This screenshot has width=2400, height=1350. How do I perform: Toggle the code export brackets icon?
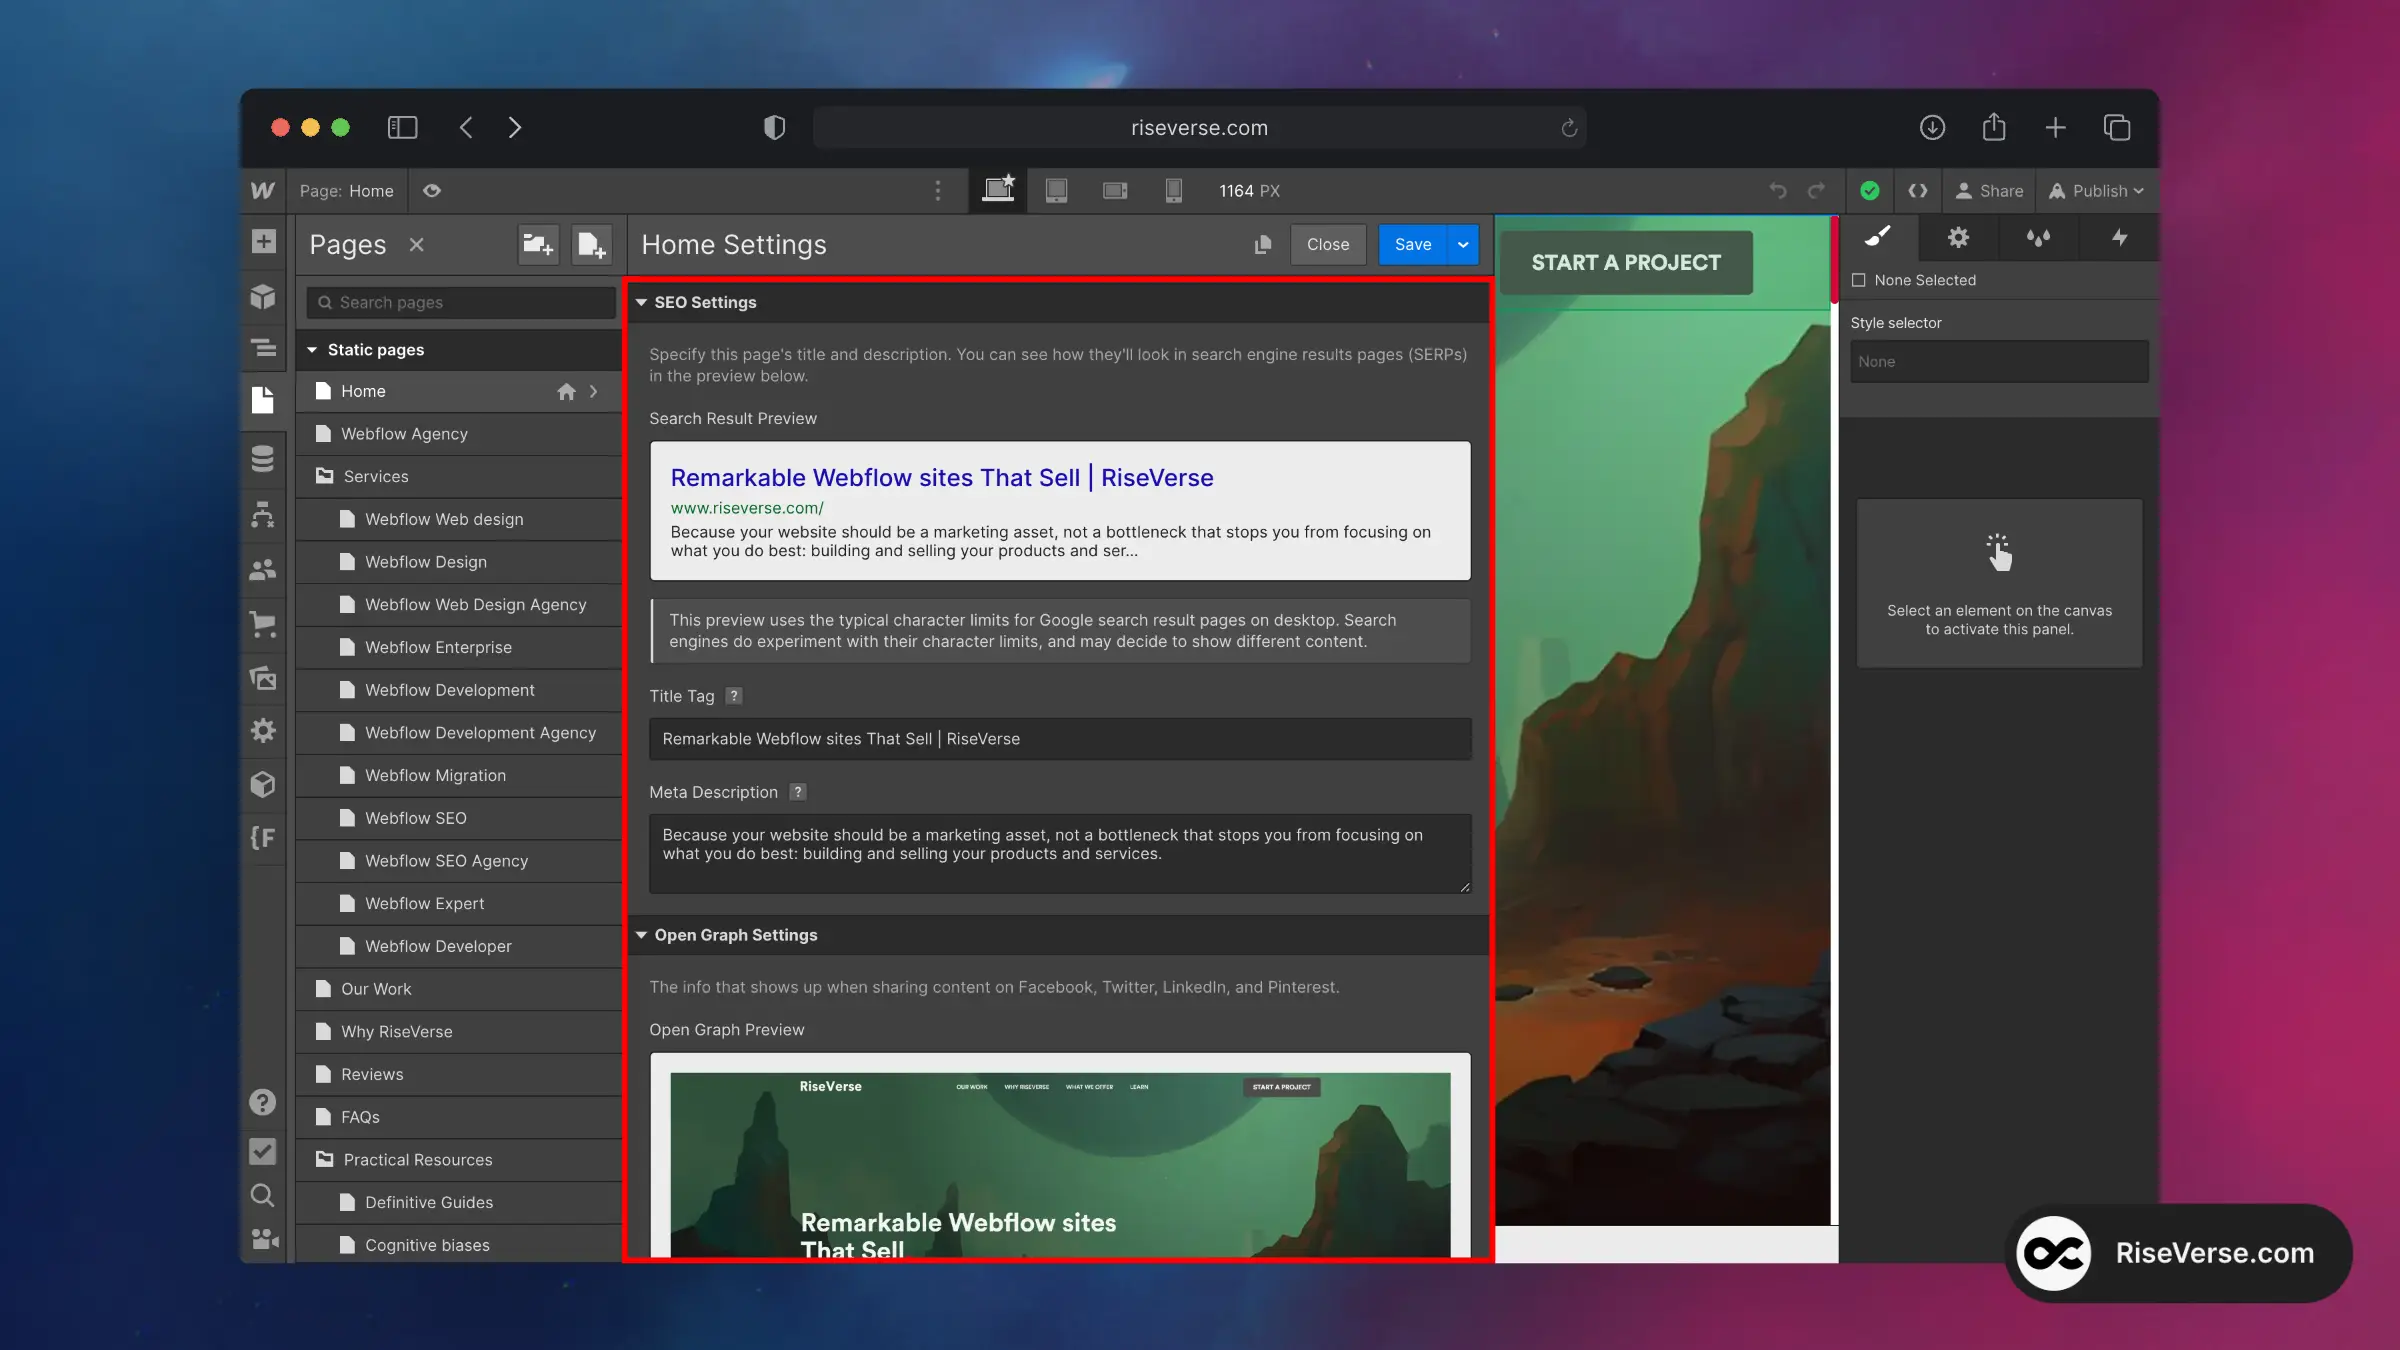pos(1917,190)
